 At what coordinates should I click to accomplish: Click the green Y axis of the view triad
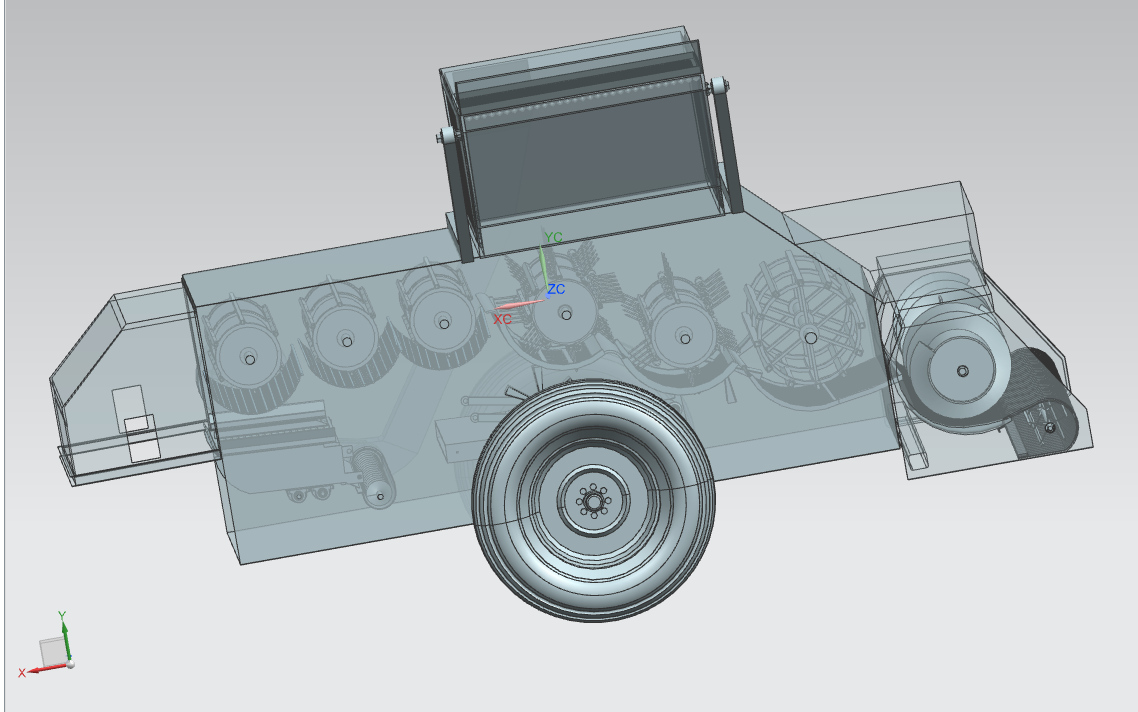pyautogui.click(x=65, y=639)
